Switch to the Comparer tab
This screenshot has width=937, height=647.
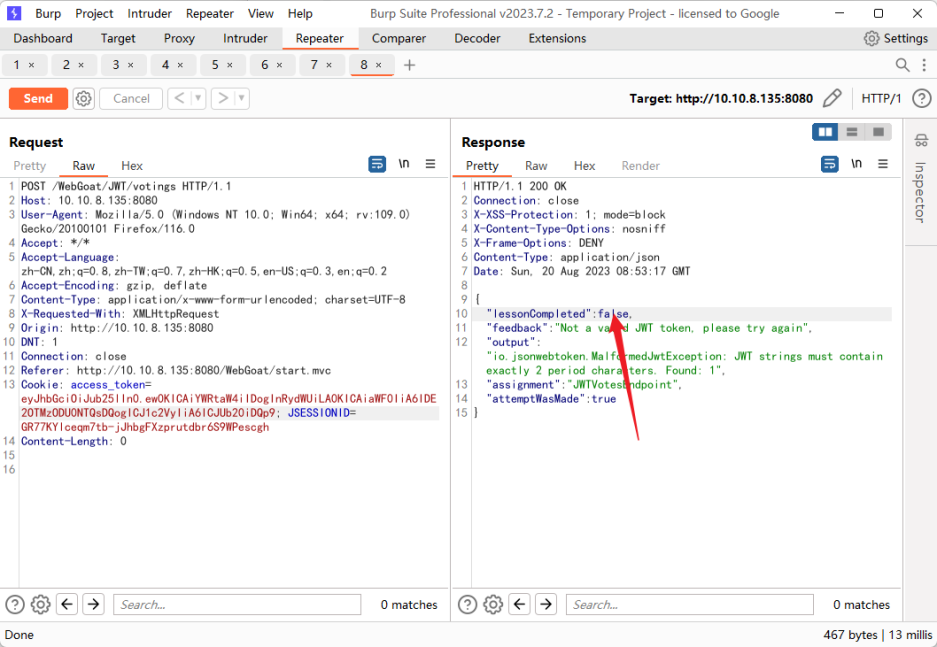(399, 38)
